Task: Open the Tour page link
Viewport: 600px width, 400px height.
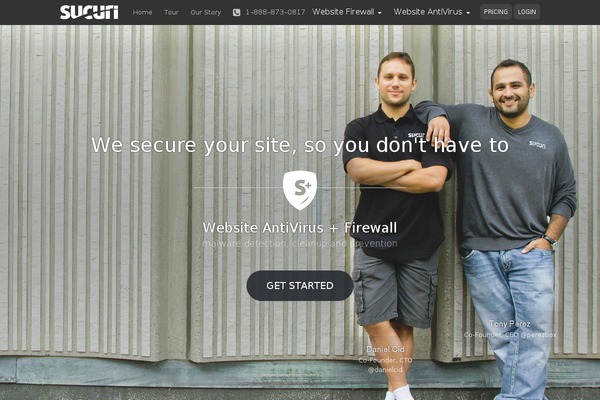Action: (x=171, y=12)
